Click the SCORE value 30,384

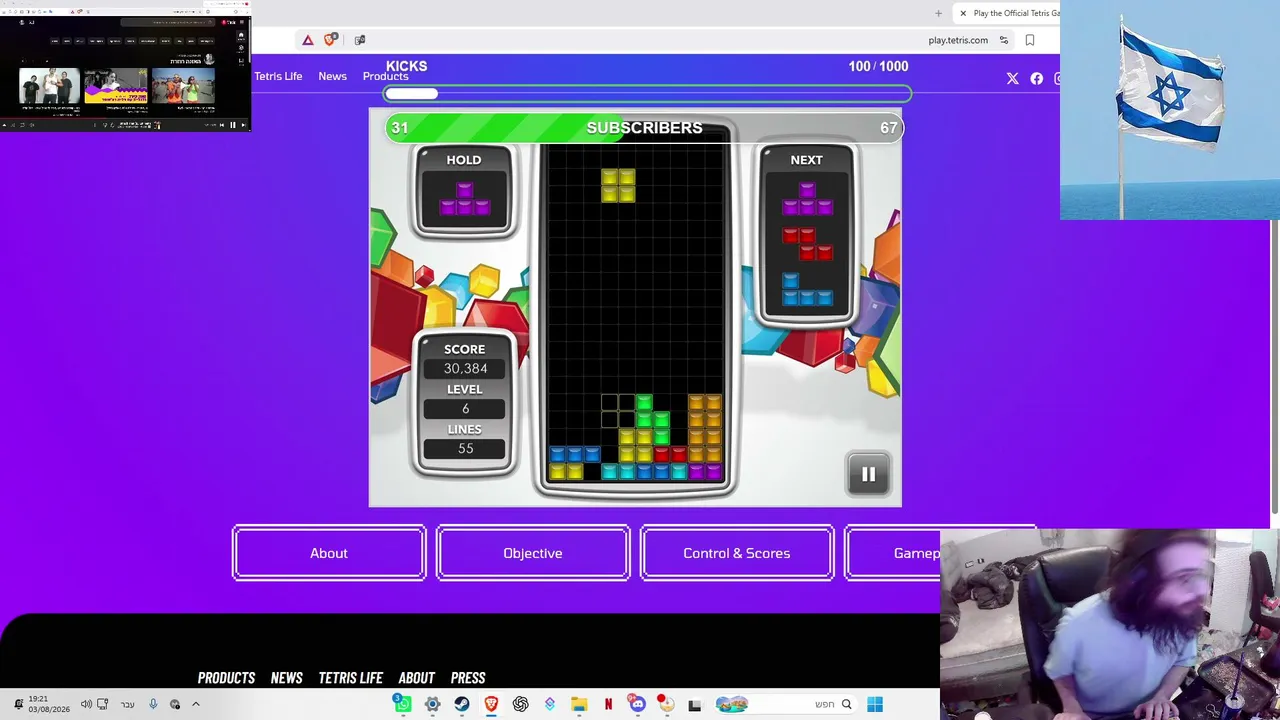[465, 369]
